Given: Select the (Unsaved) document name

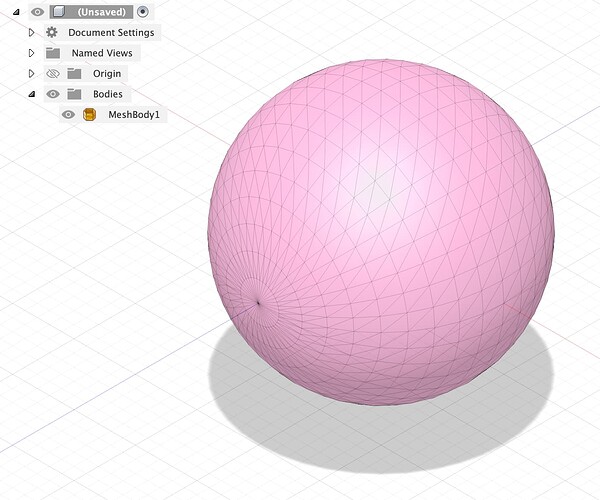Looking at the screenshot, I should point(101,12).
